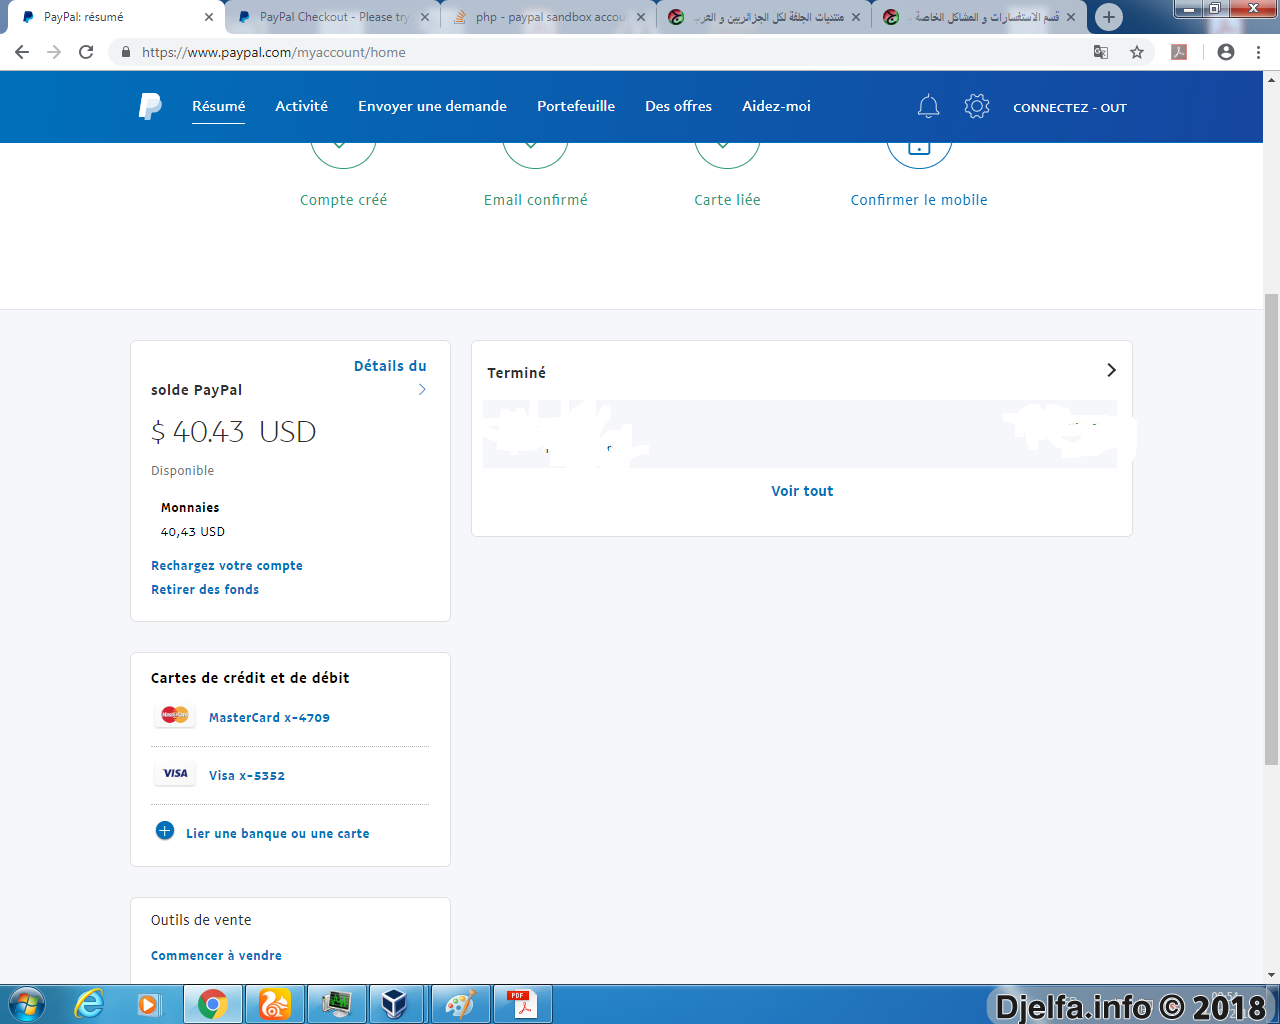Image resolution: width=1280 pixels, height=1024 pixels.
Task: Open Envoyer une demande menu
Action: coord(433,106)
